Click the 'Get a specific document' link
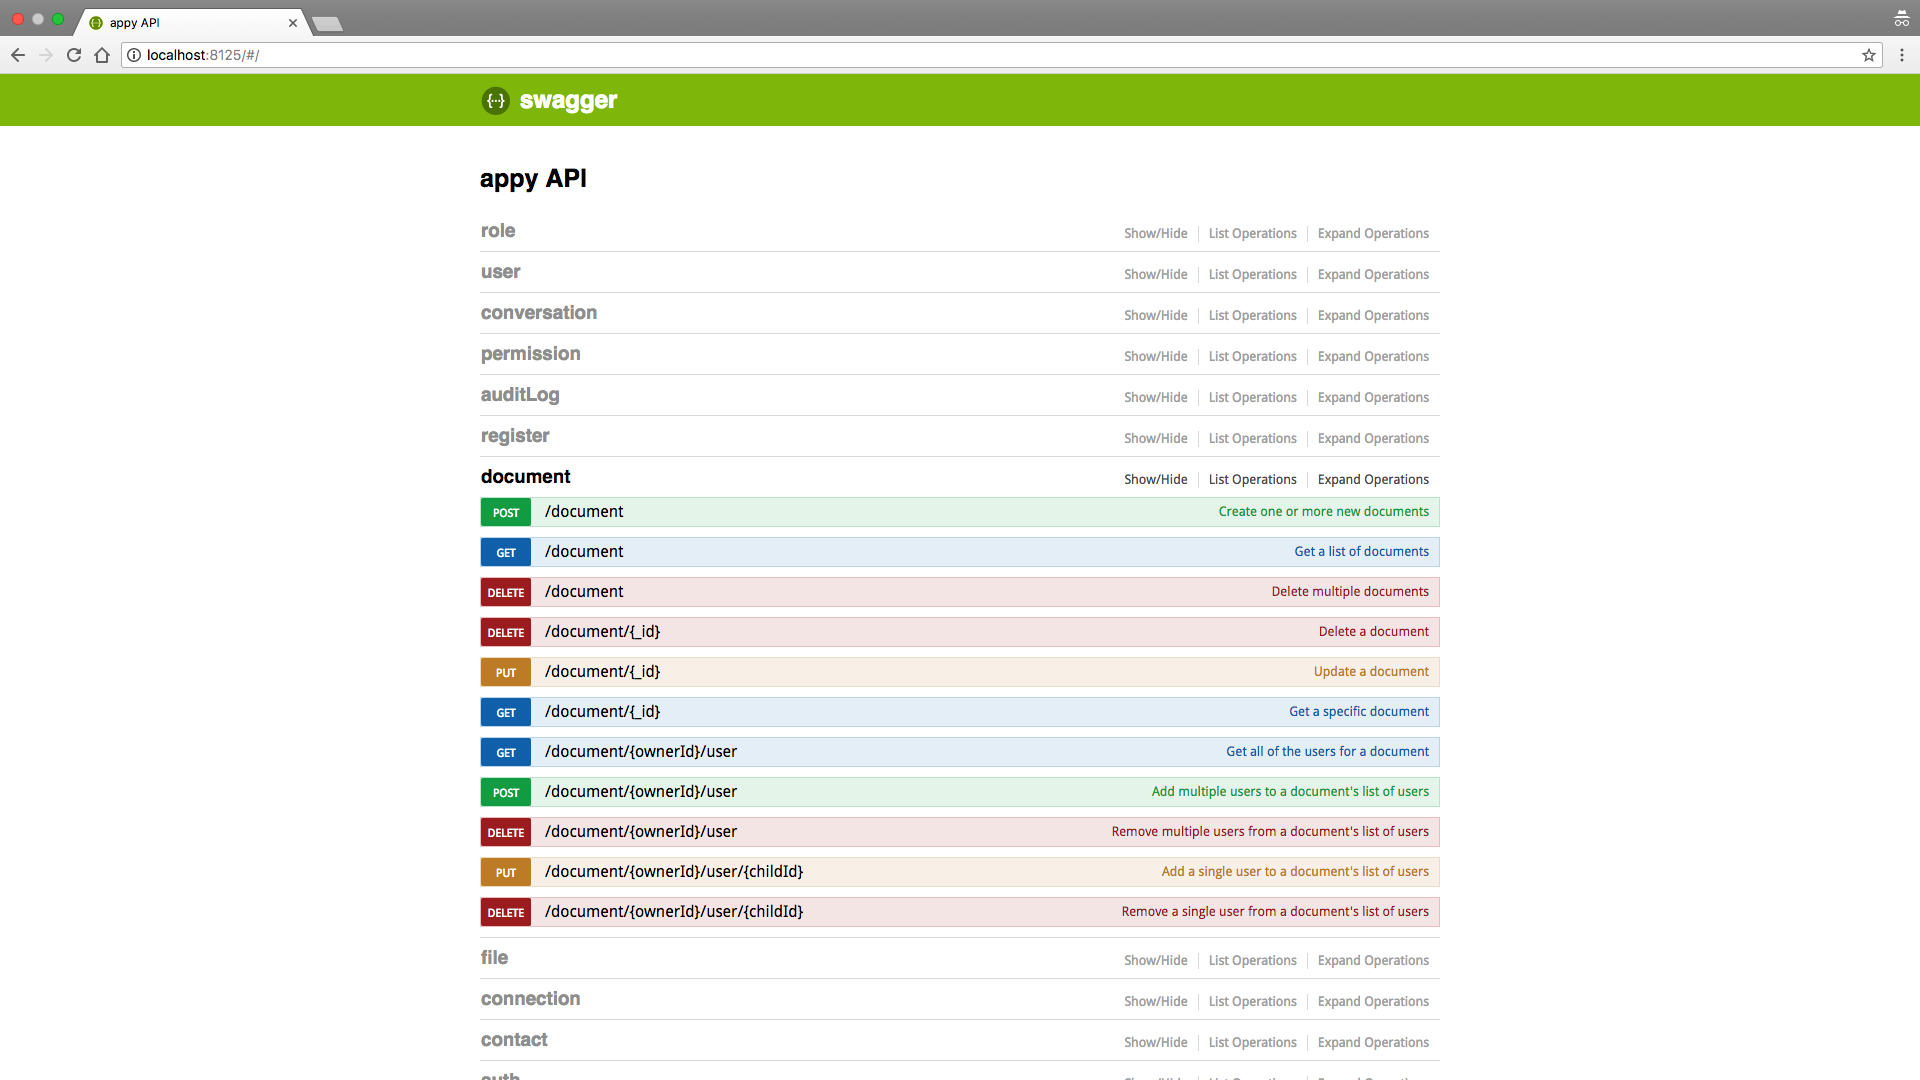Screen dimensions: 1920x1080 (x=1358, y=712)
